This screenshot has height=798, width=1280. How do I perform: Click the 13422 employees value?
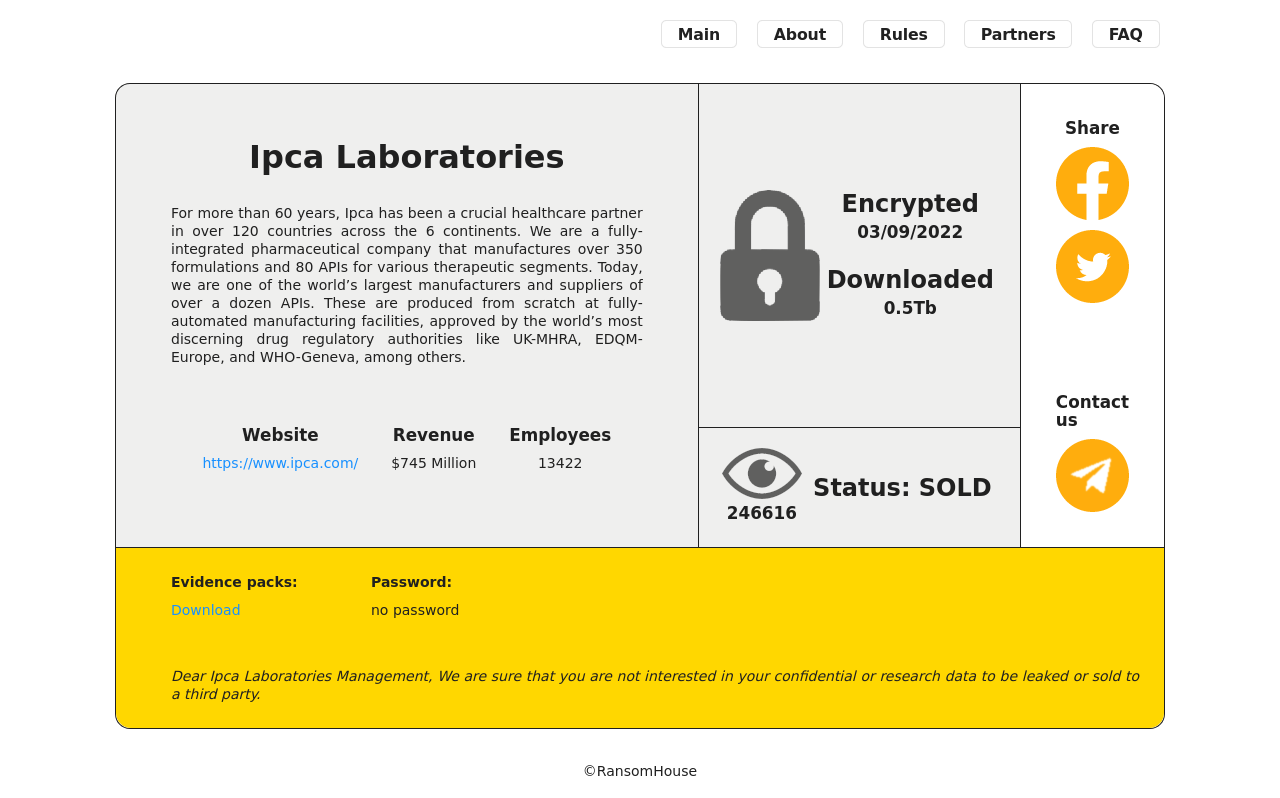[x=560, y=463]
